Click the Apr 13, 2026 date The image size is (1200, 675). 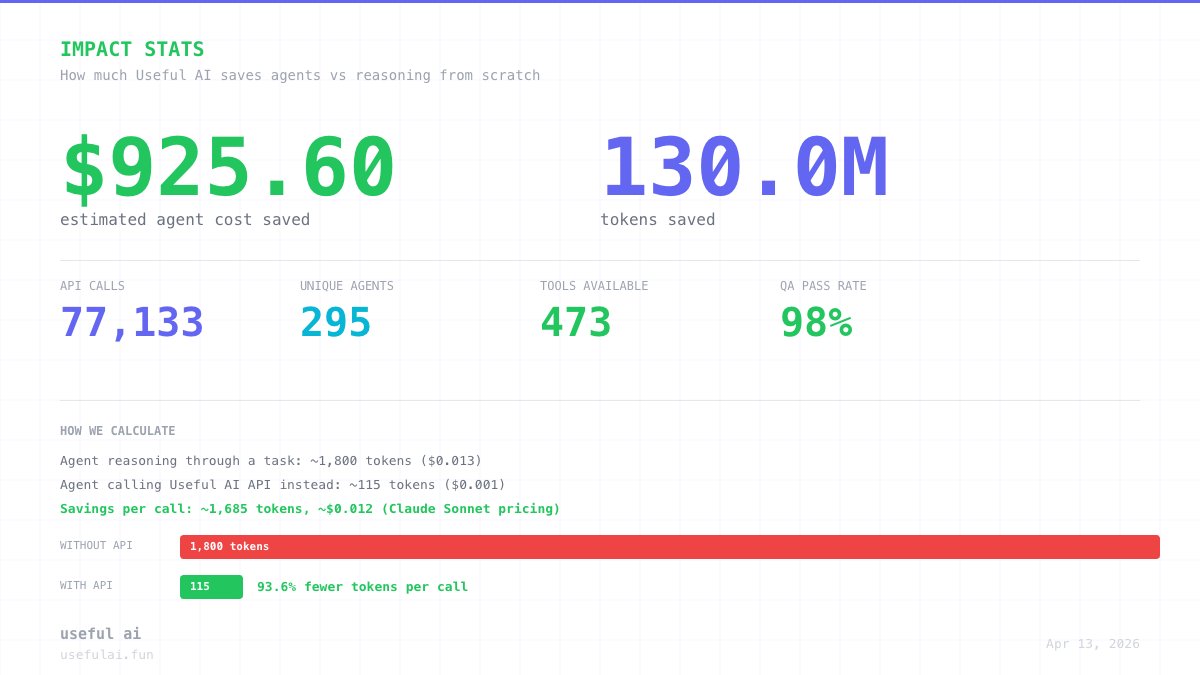(x=1093, y=644)
